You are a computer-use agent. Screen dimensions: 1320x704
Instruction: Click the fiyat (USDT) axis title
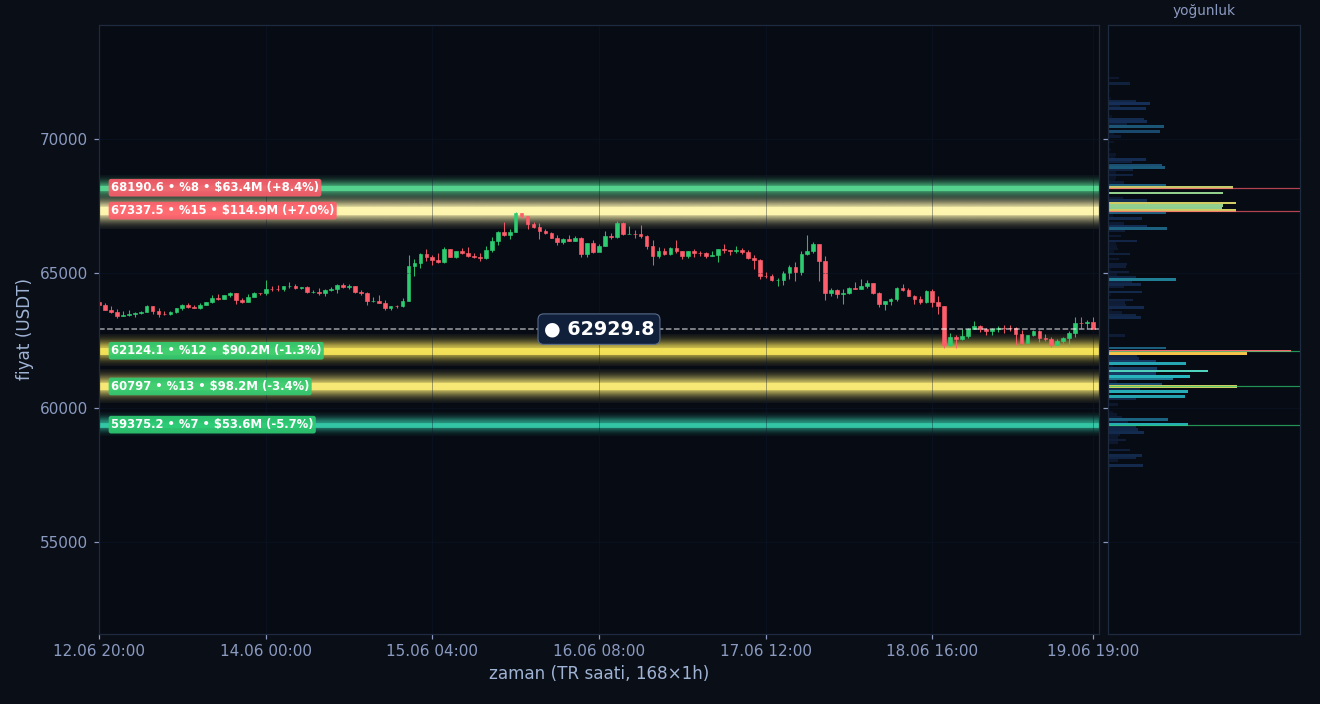coord(24,329)
